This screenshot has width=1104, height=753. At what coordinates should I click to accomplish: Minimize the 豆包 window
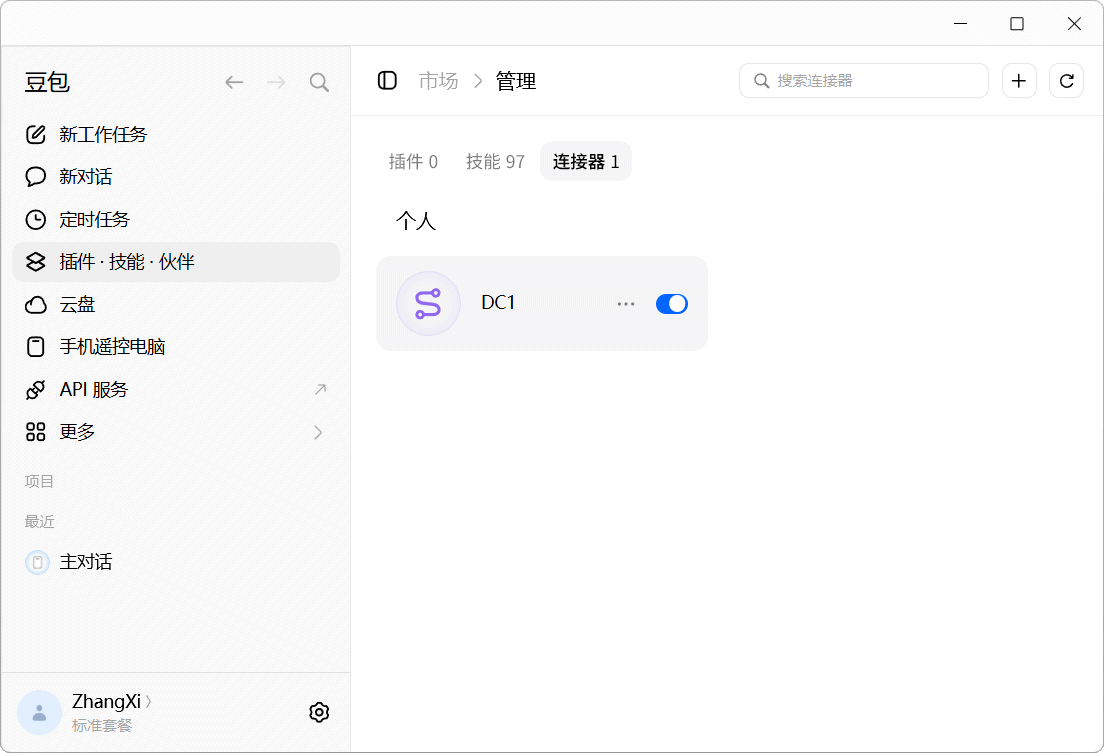pyautogui.click(x=960, y=24)
